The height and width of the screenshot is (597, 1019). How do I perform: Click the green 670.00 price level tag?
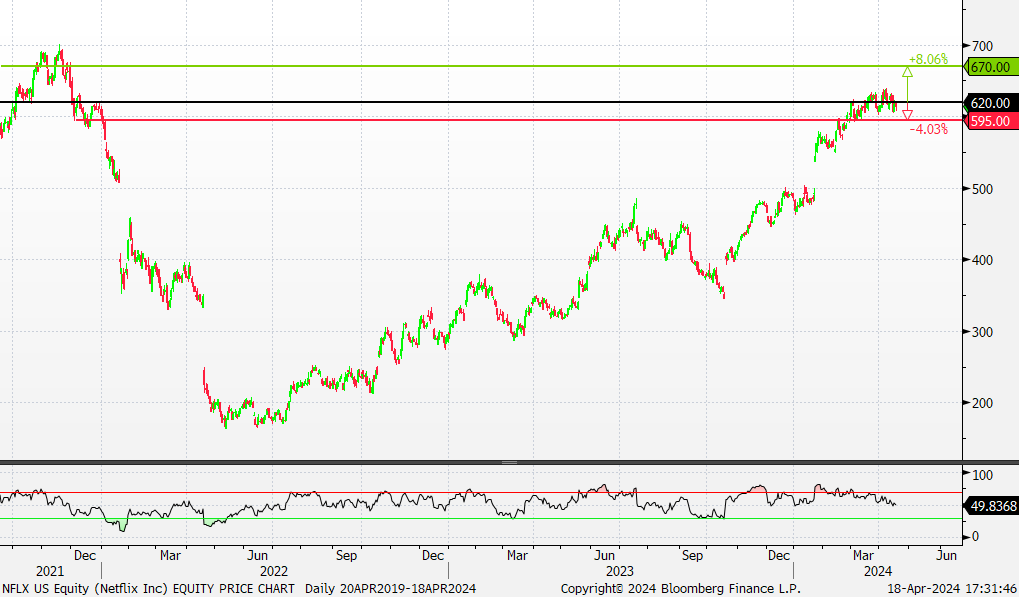[x=990, y=67]
